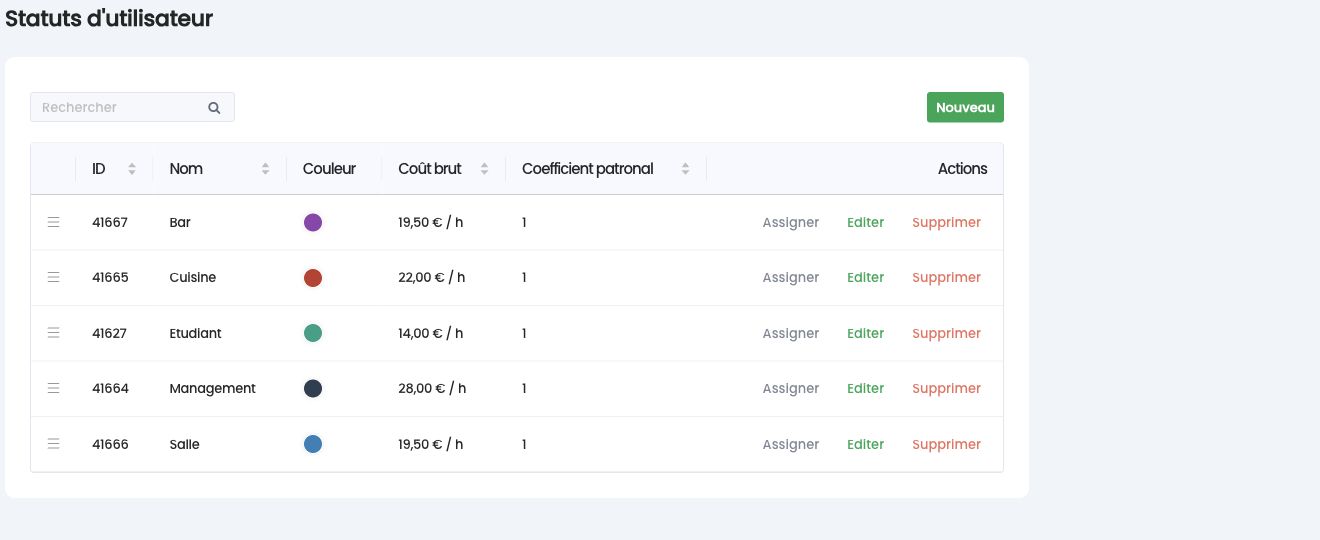
Task: Click the Couleur column header
Action: (x=329, y=169)
